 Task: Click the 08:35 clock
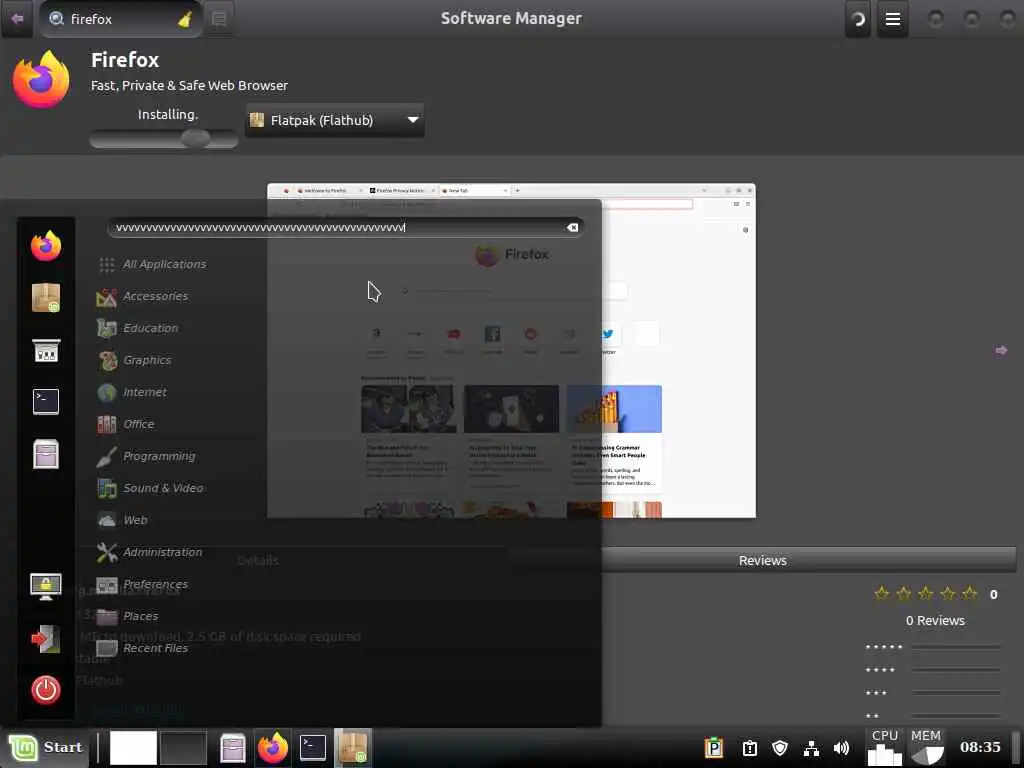[x=980, y=747]
